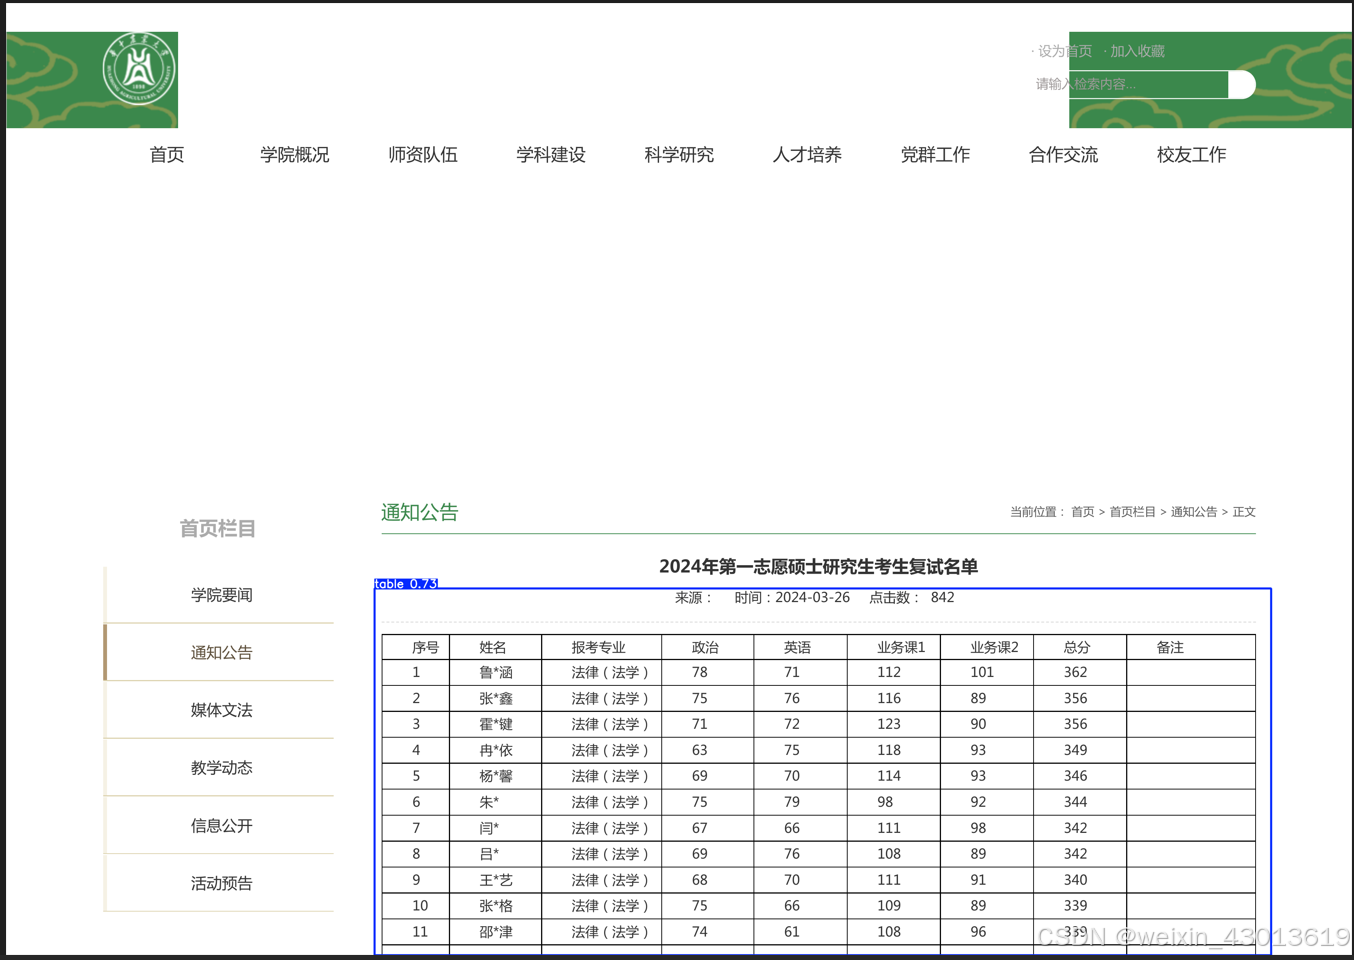Select 信息公开 in the sidebar
Viewport: 1354px width, 960px height.
[x=221, y=826]
